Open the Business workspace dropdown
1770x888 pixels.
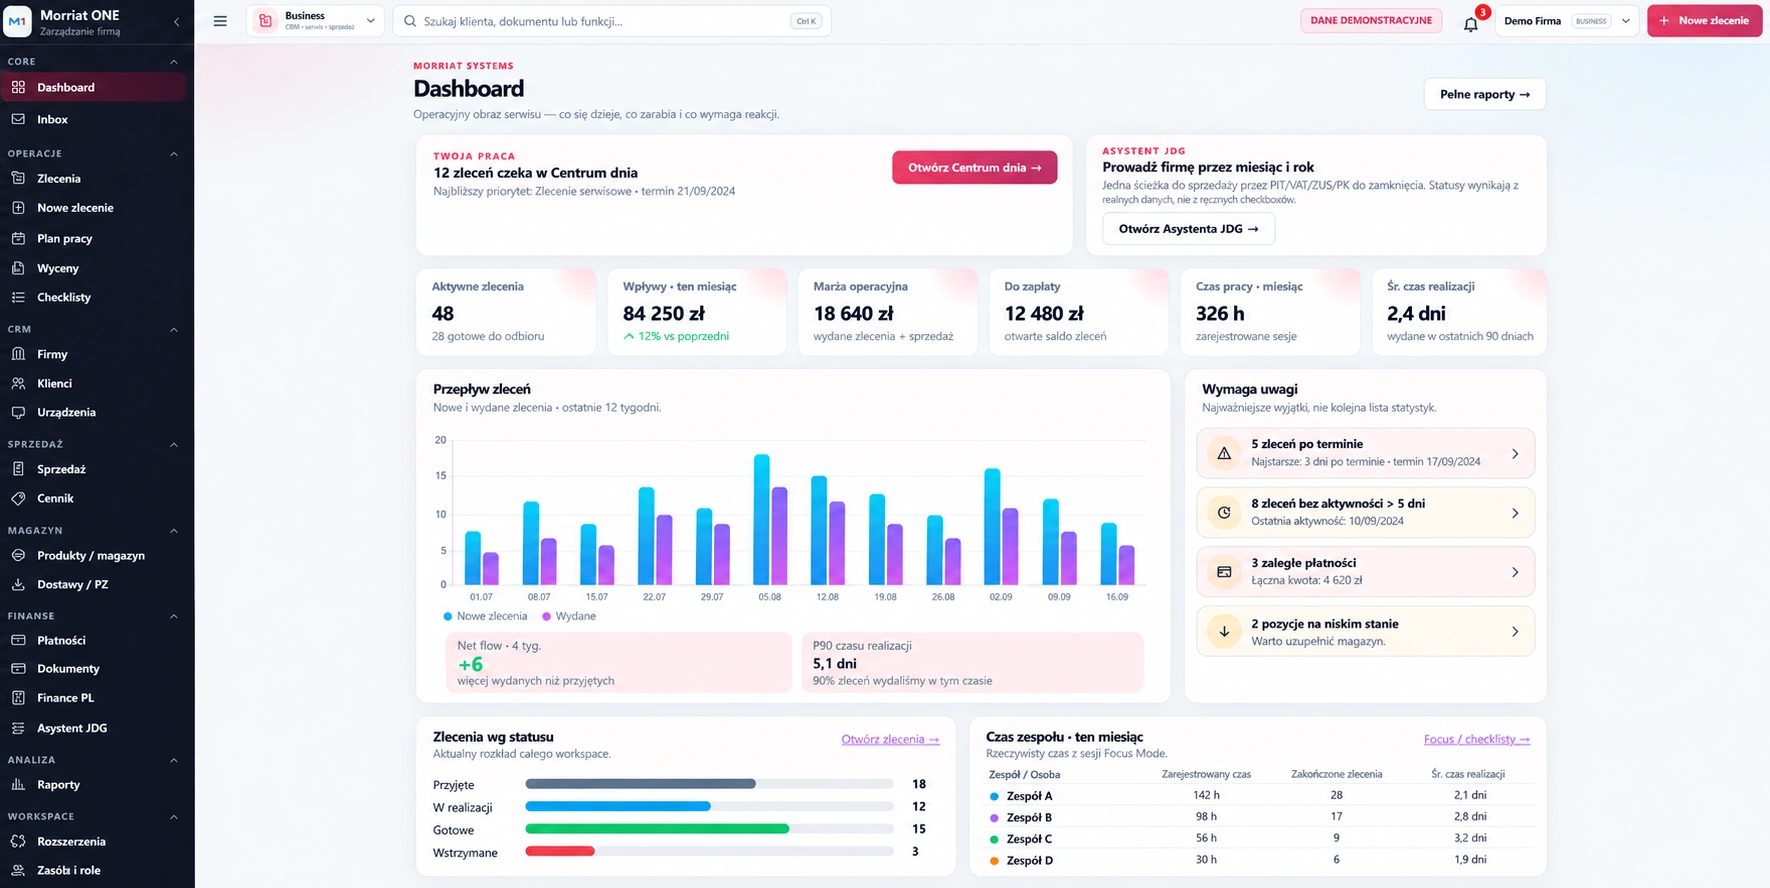315,21
